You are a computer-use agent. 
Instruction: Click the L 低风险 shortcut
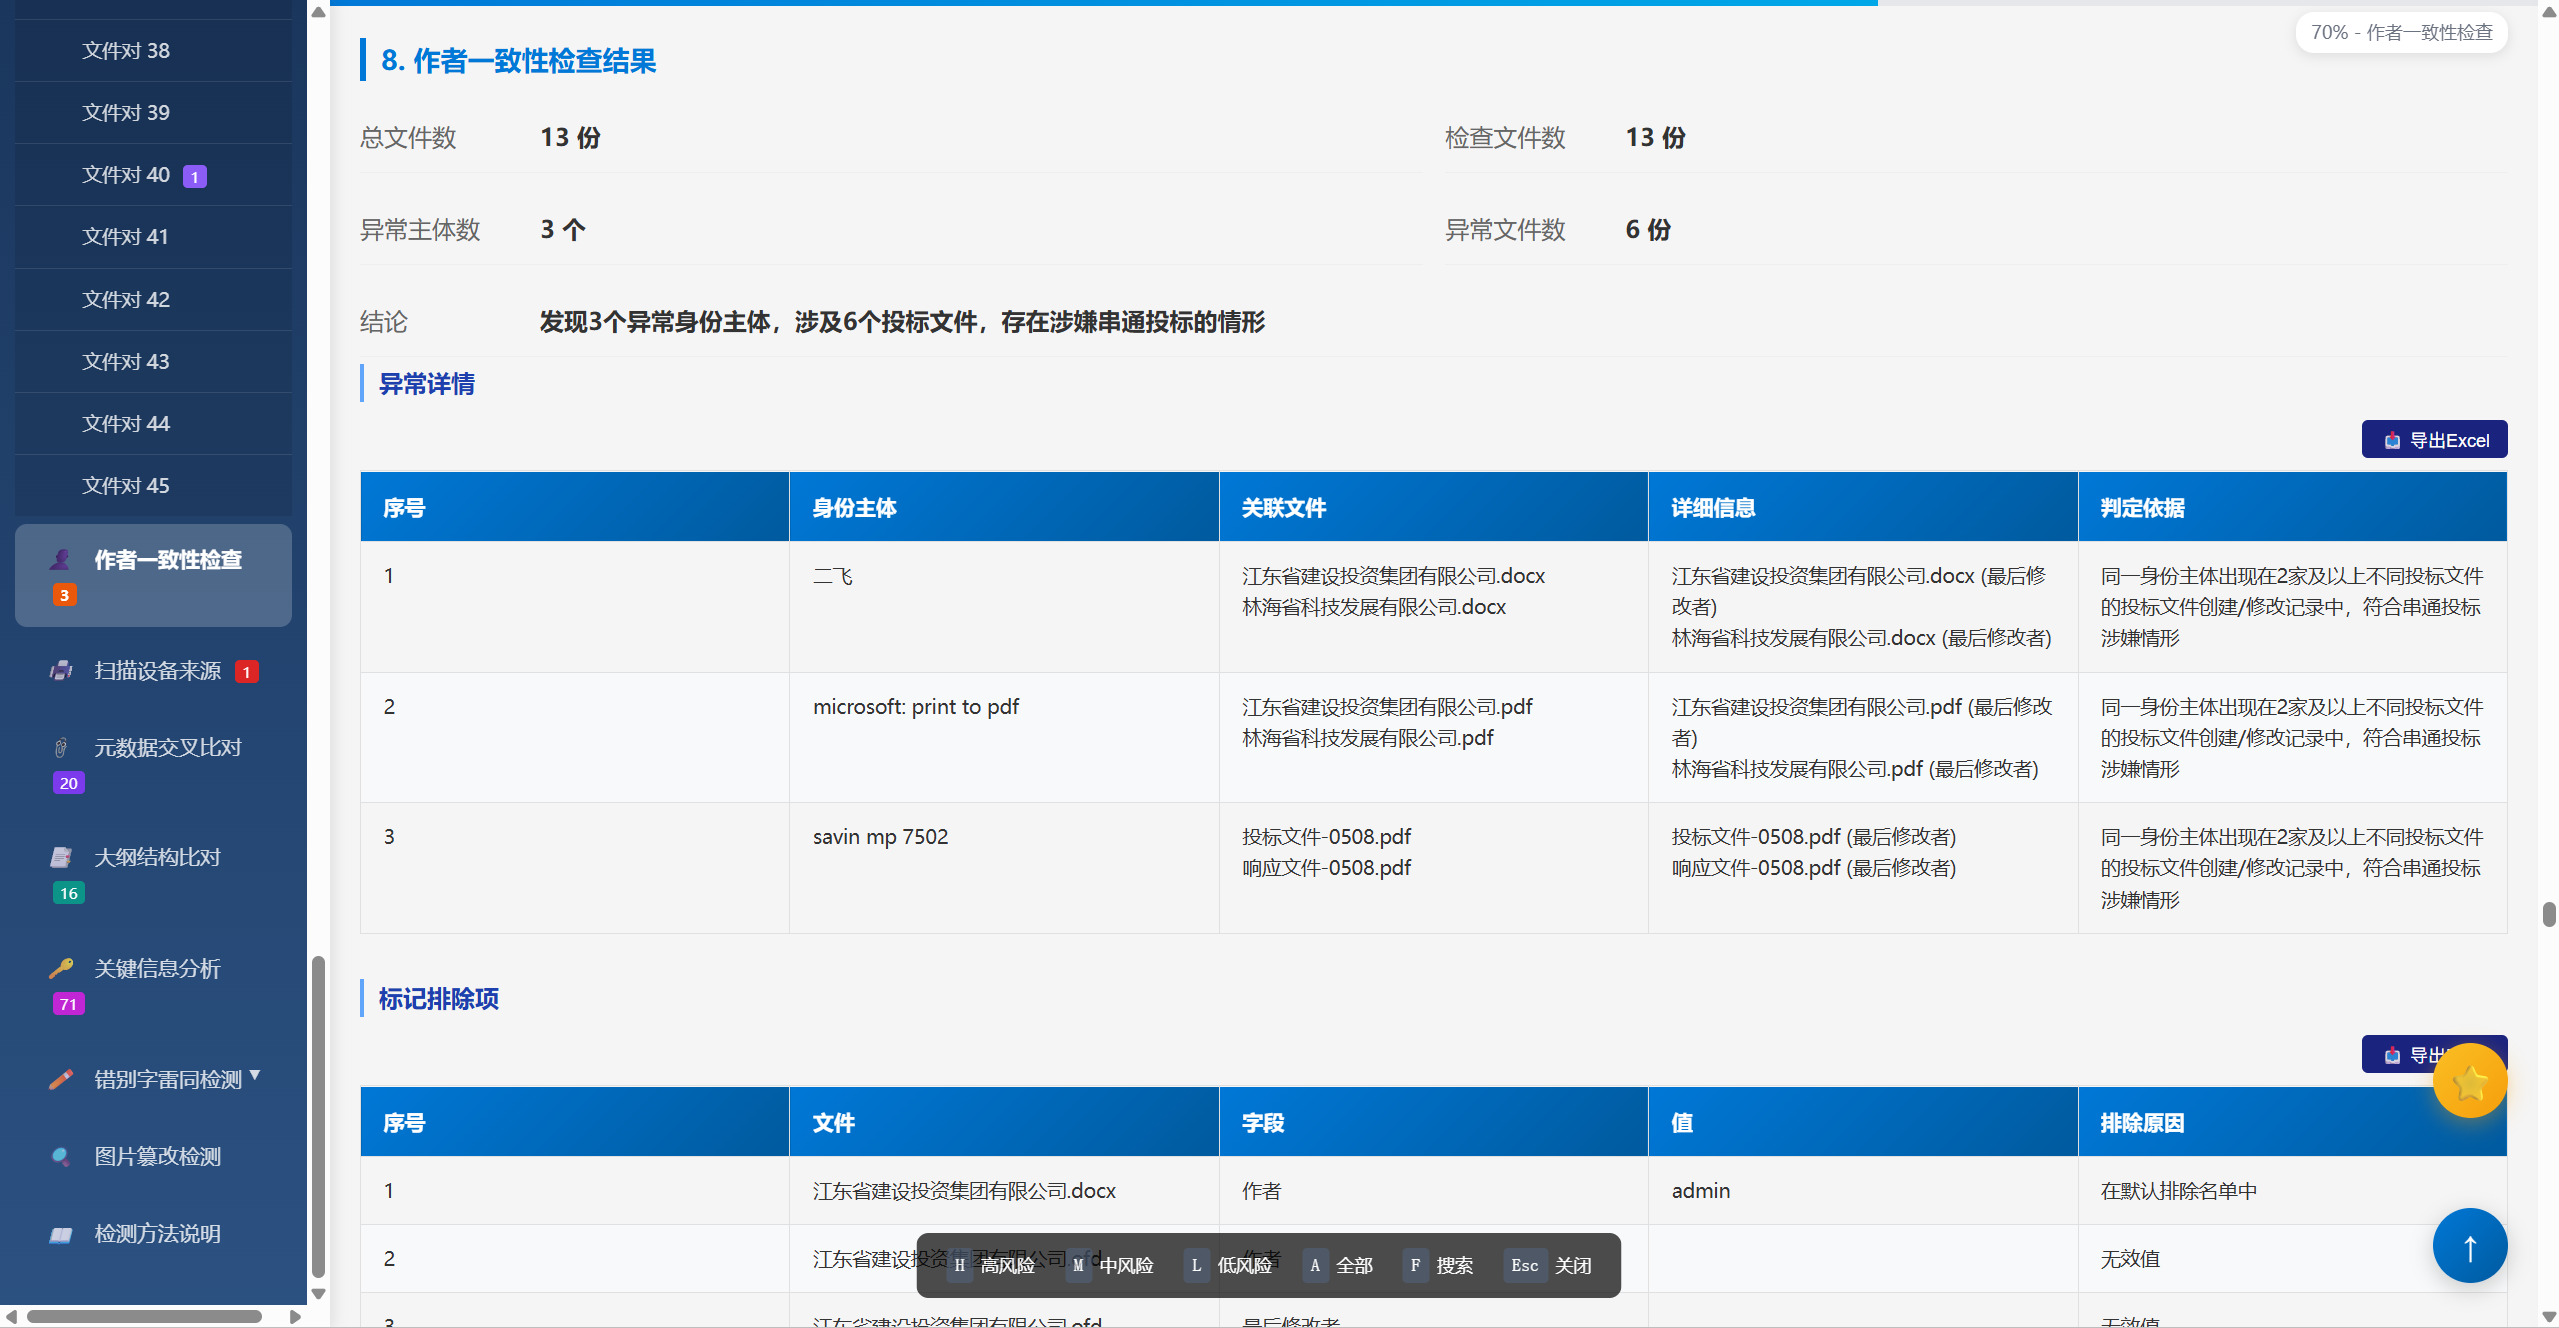[x=1228, y=1266]
